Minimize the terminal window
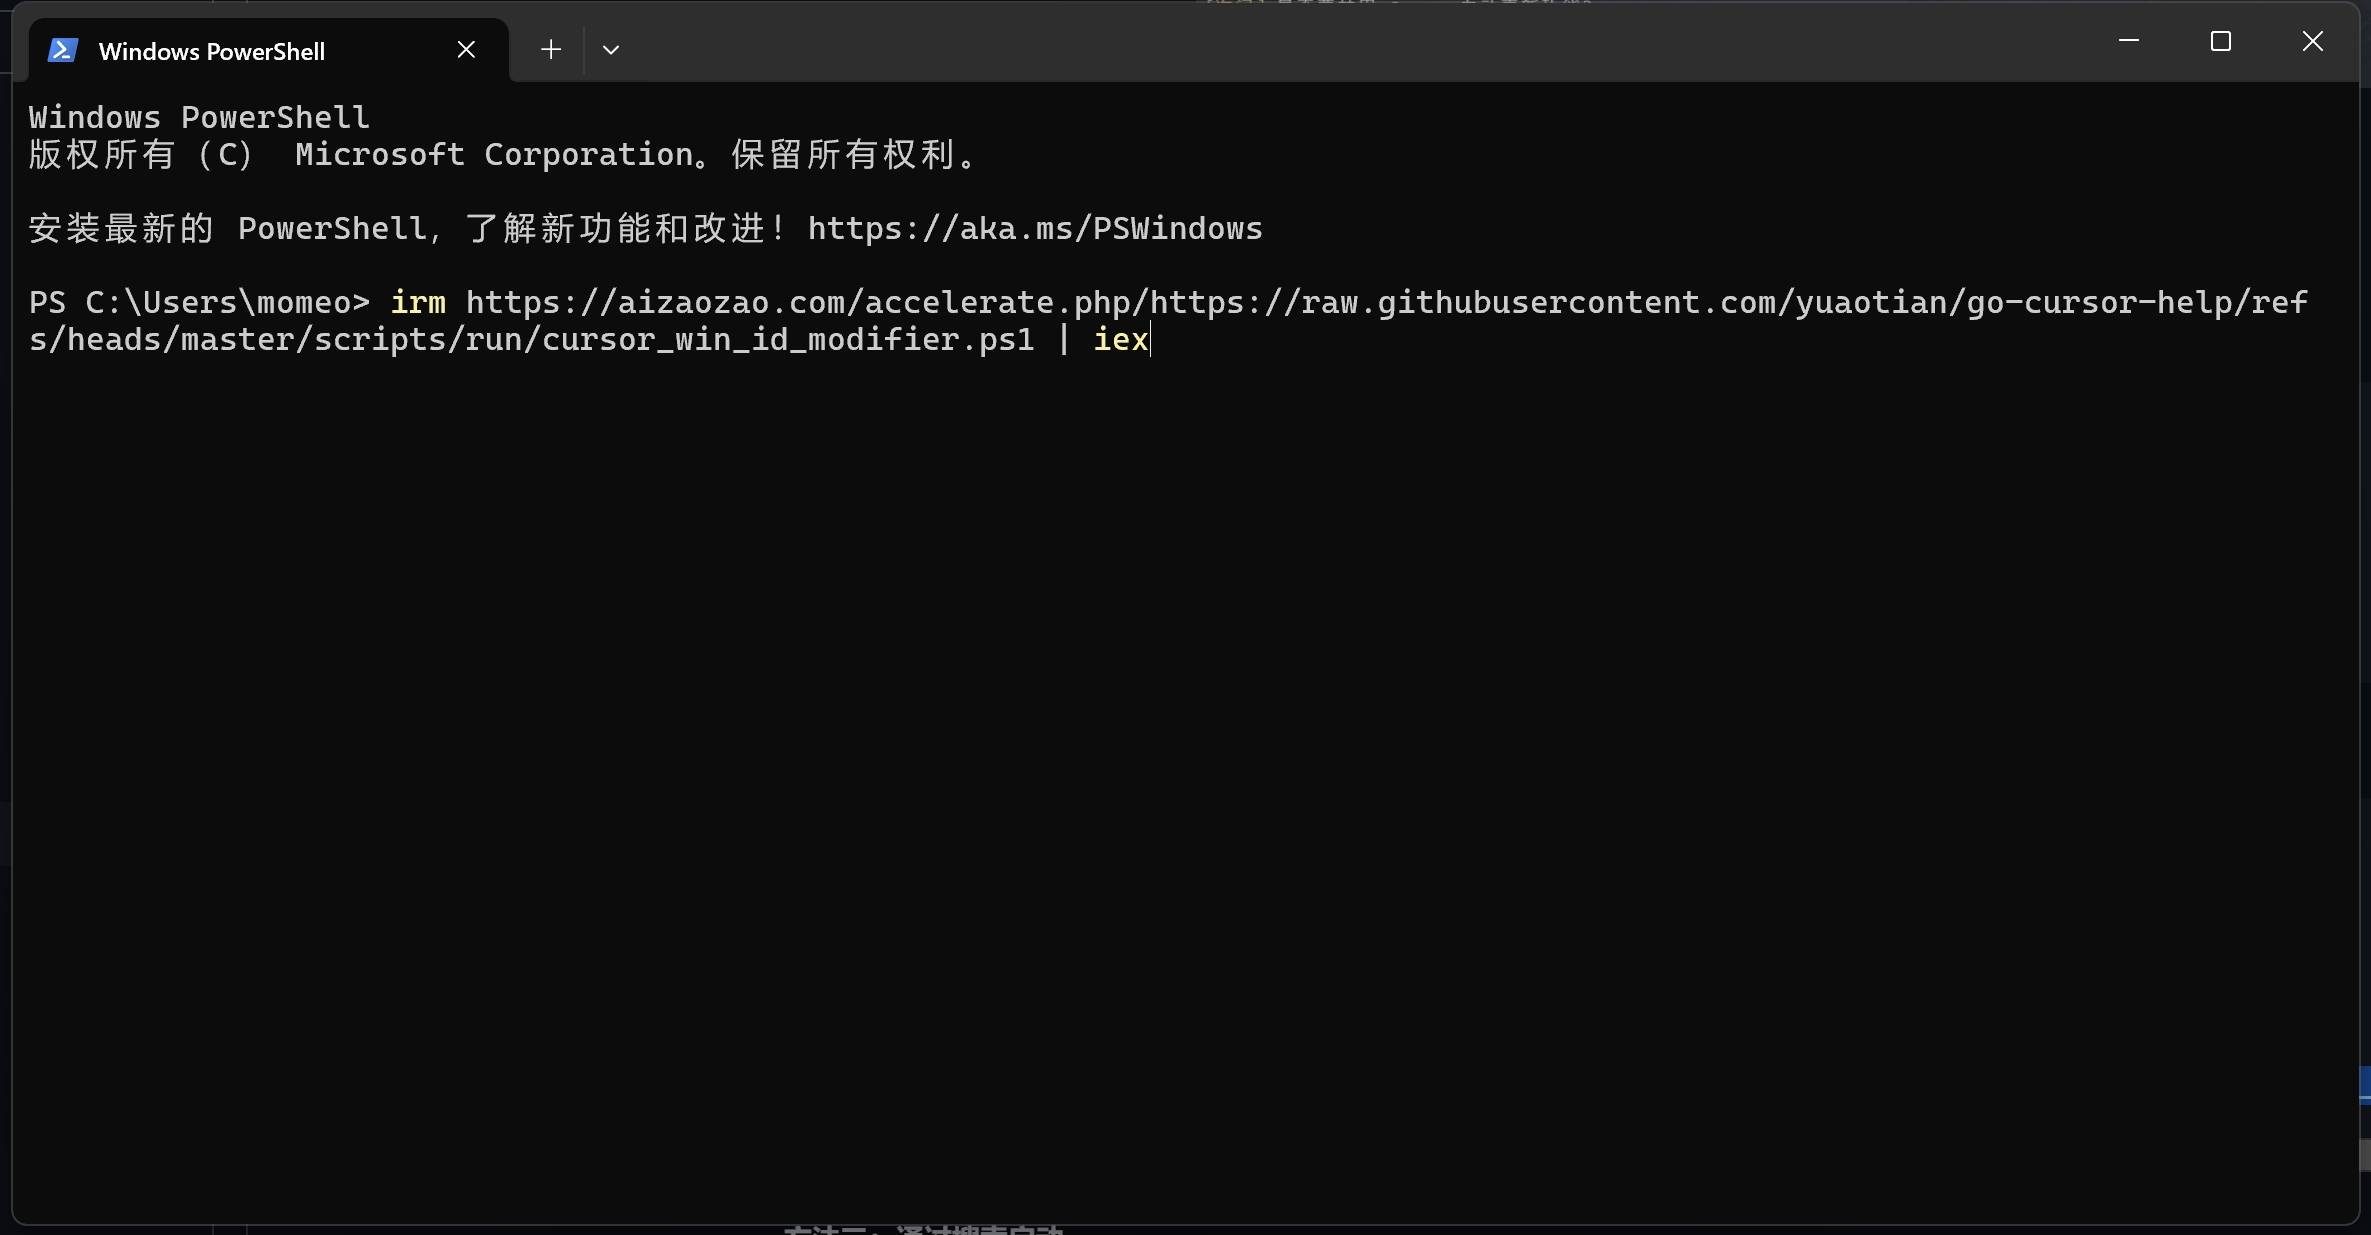The image size is (2371, 1235). coord(2128,41)
